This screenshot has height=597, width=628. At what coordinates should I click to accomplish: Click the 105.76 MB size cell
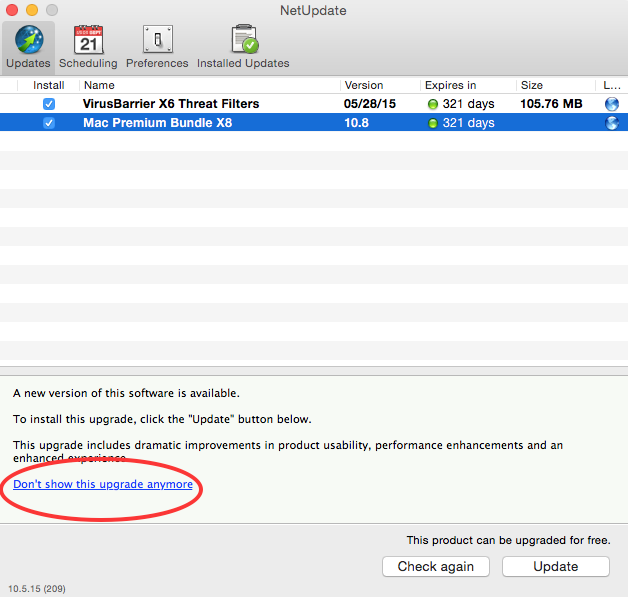coord(551,104)
